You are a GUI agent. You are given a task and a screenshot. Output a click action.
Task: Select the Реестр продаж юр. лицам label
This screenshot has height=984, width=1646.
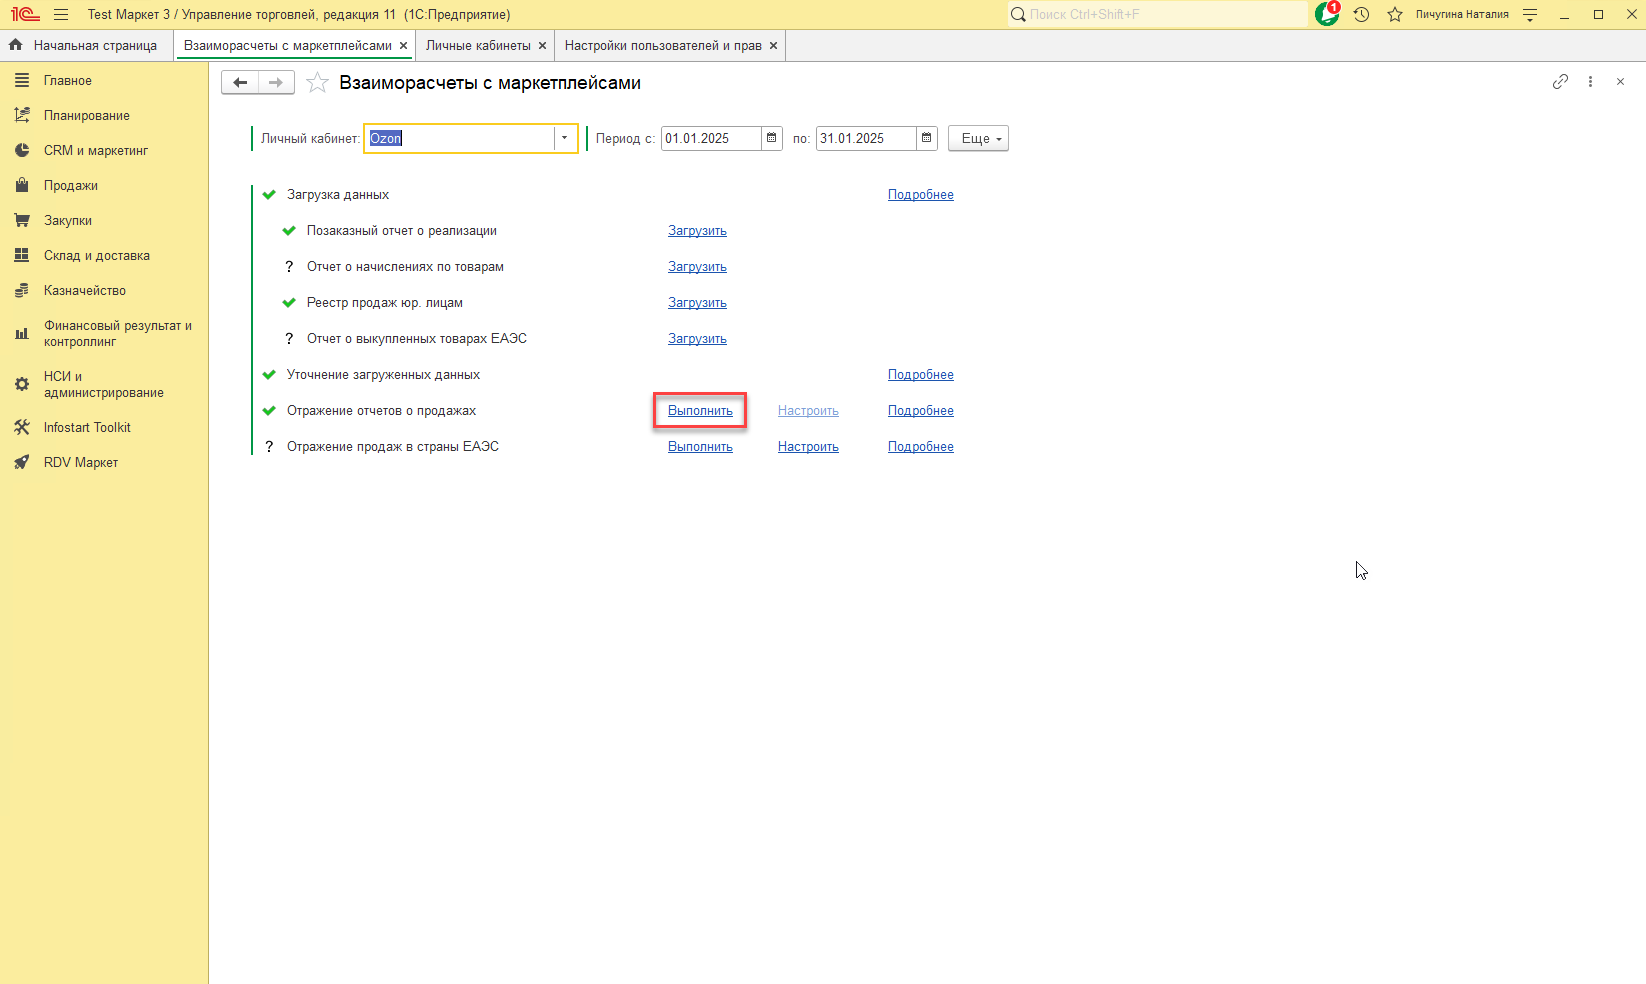click(385, 303)
